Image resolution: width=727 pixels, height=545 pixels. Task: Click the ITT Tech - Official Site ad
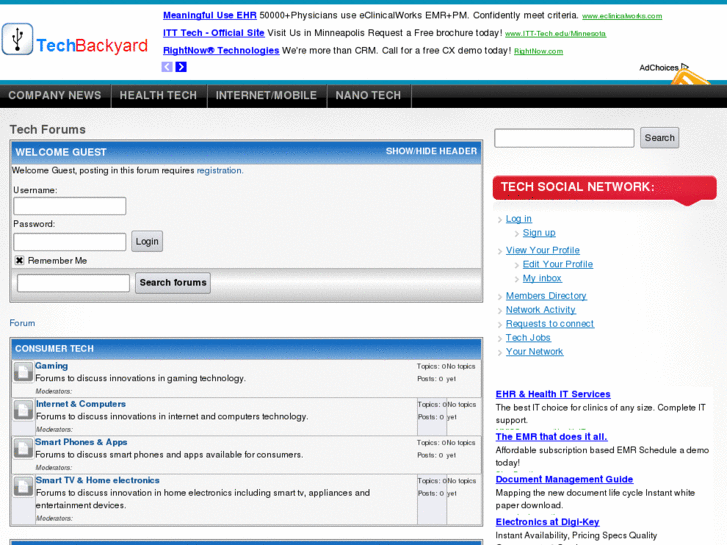pos(213,33)
